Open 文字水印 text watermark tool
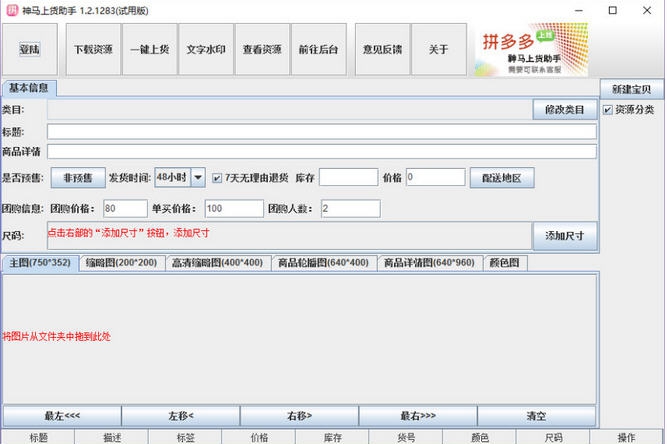Image resolution: width=667 pixels, height=444 pixels. tap(206, 49)
